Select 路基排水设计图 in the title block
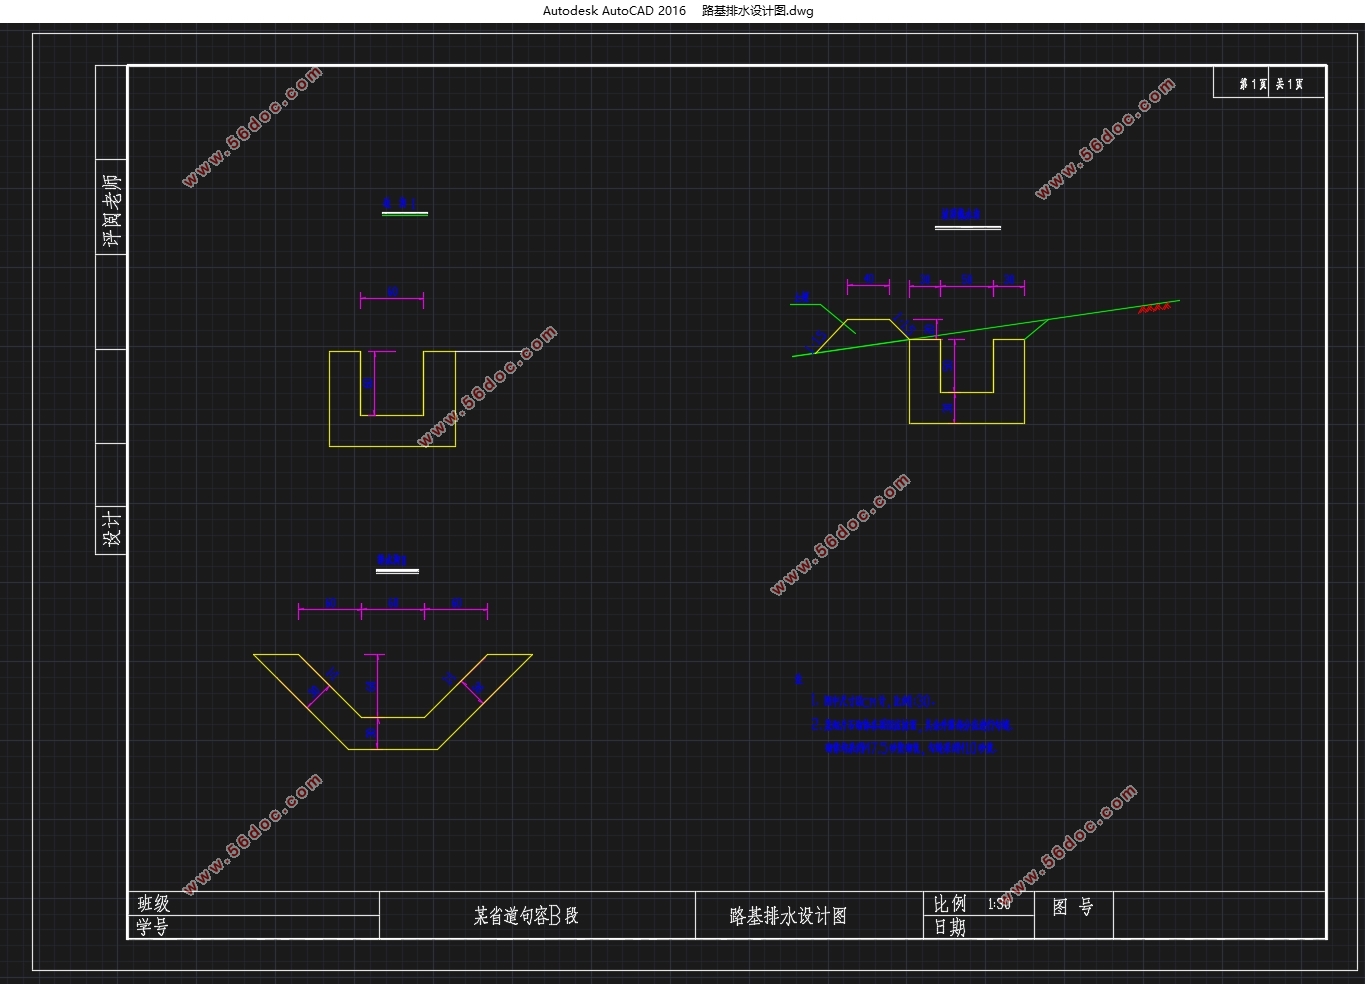This screenshot has width=1365, height=984. coord(788,915)
